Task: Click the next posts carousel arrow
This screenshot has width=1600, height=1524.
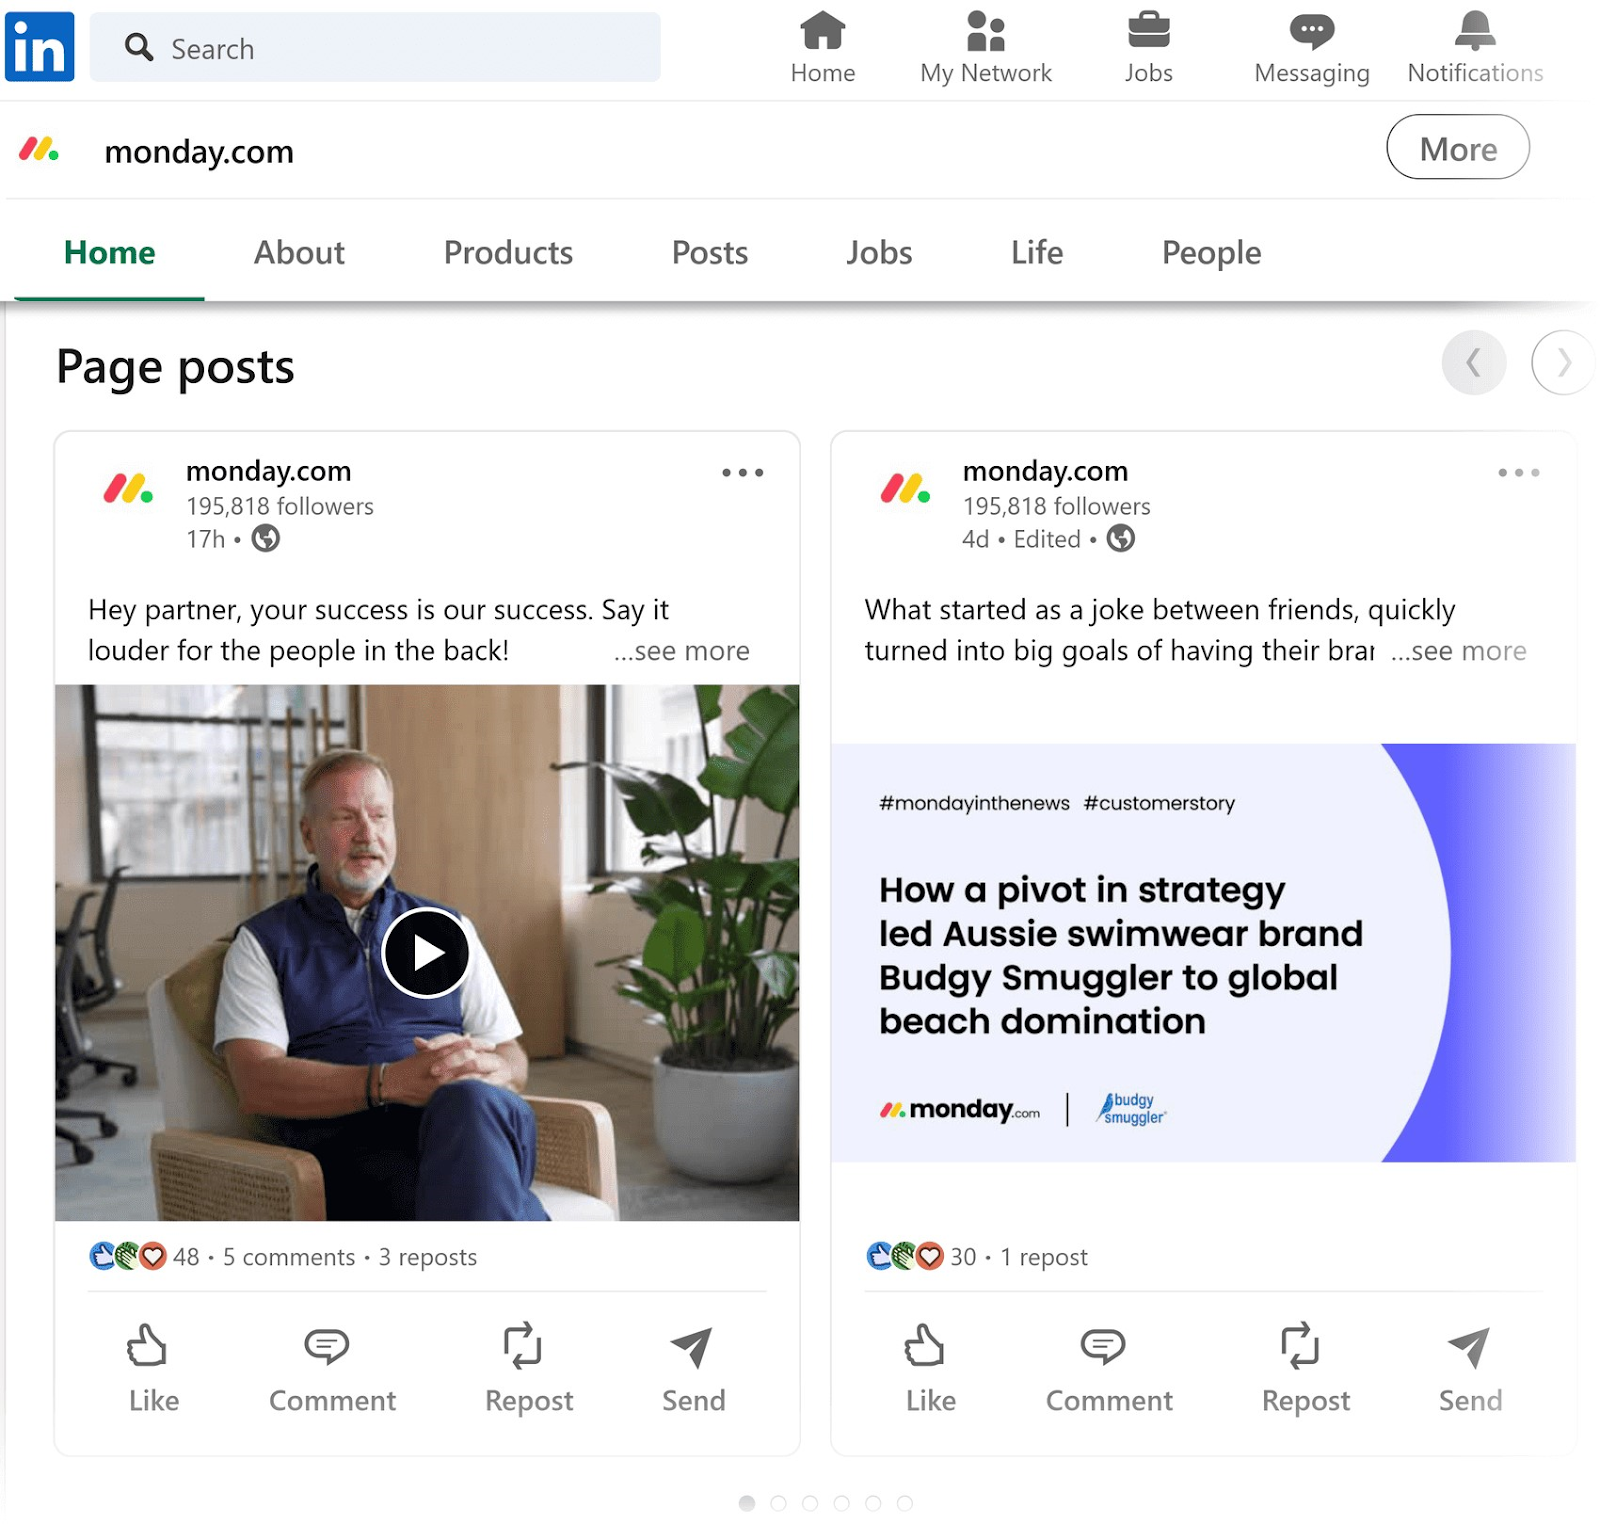Action: pos(1563,362)
